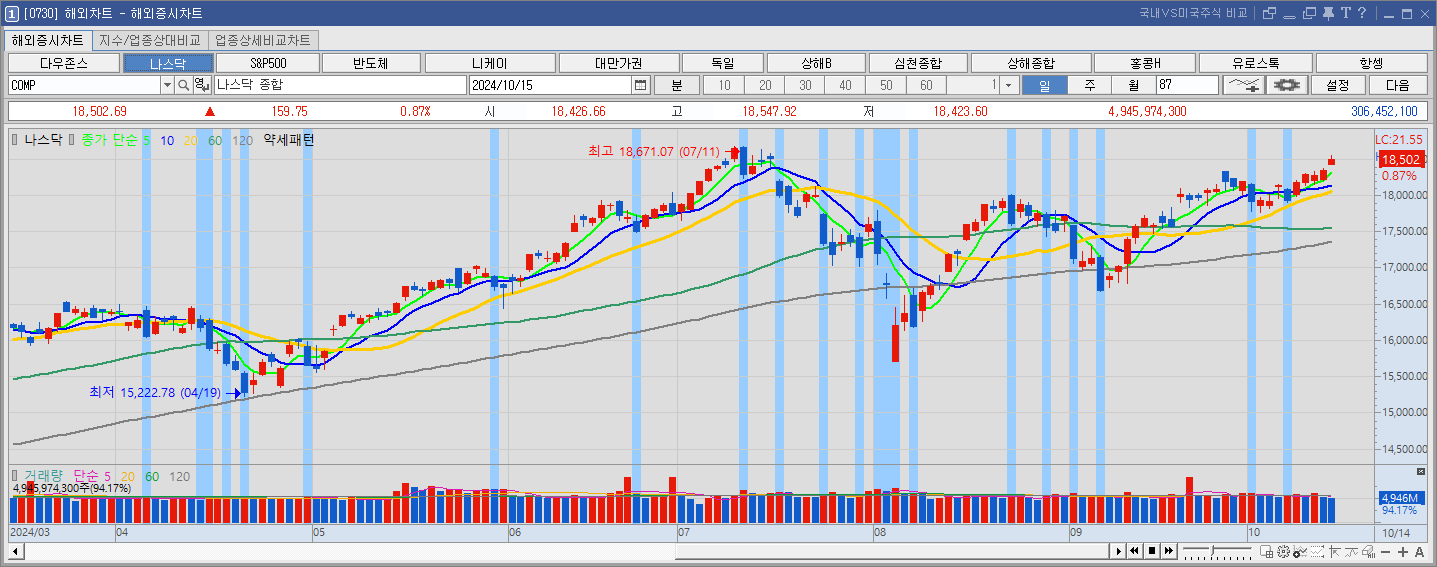
Task: Click the stop button in chart replay
Action: (x=1152, y=551)
